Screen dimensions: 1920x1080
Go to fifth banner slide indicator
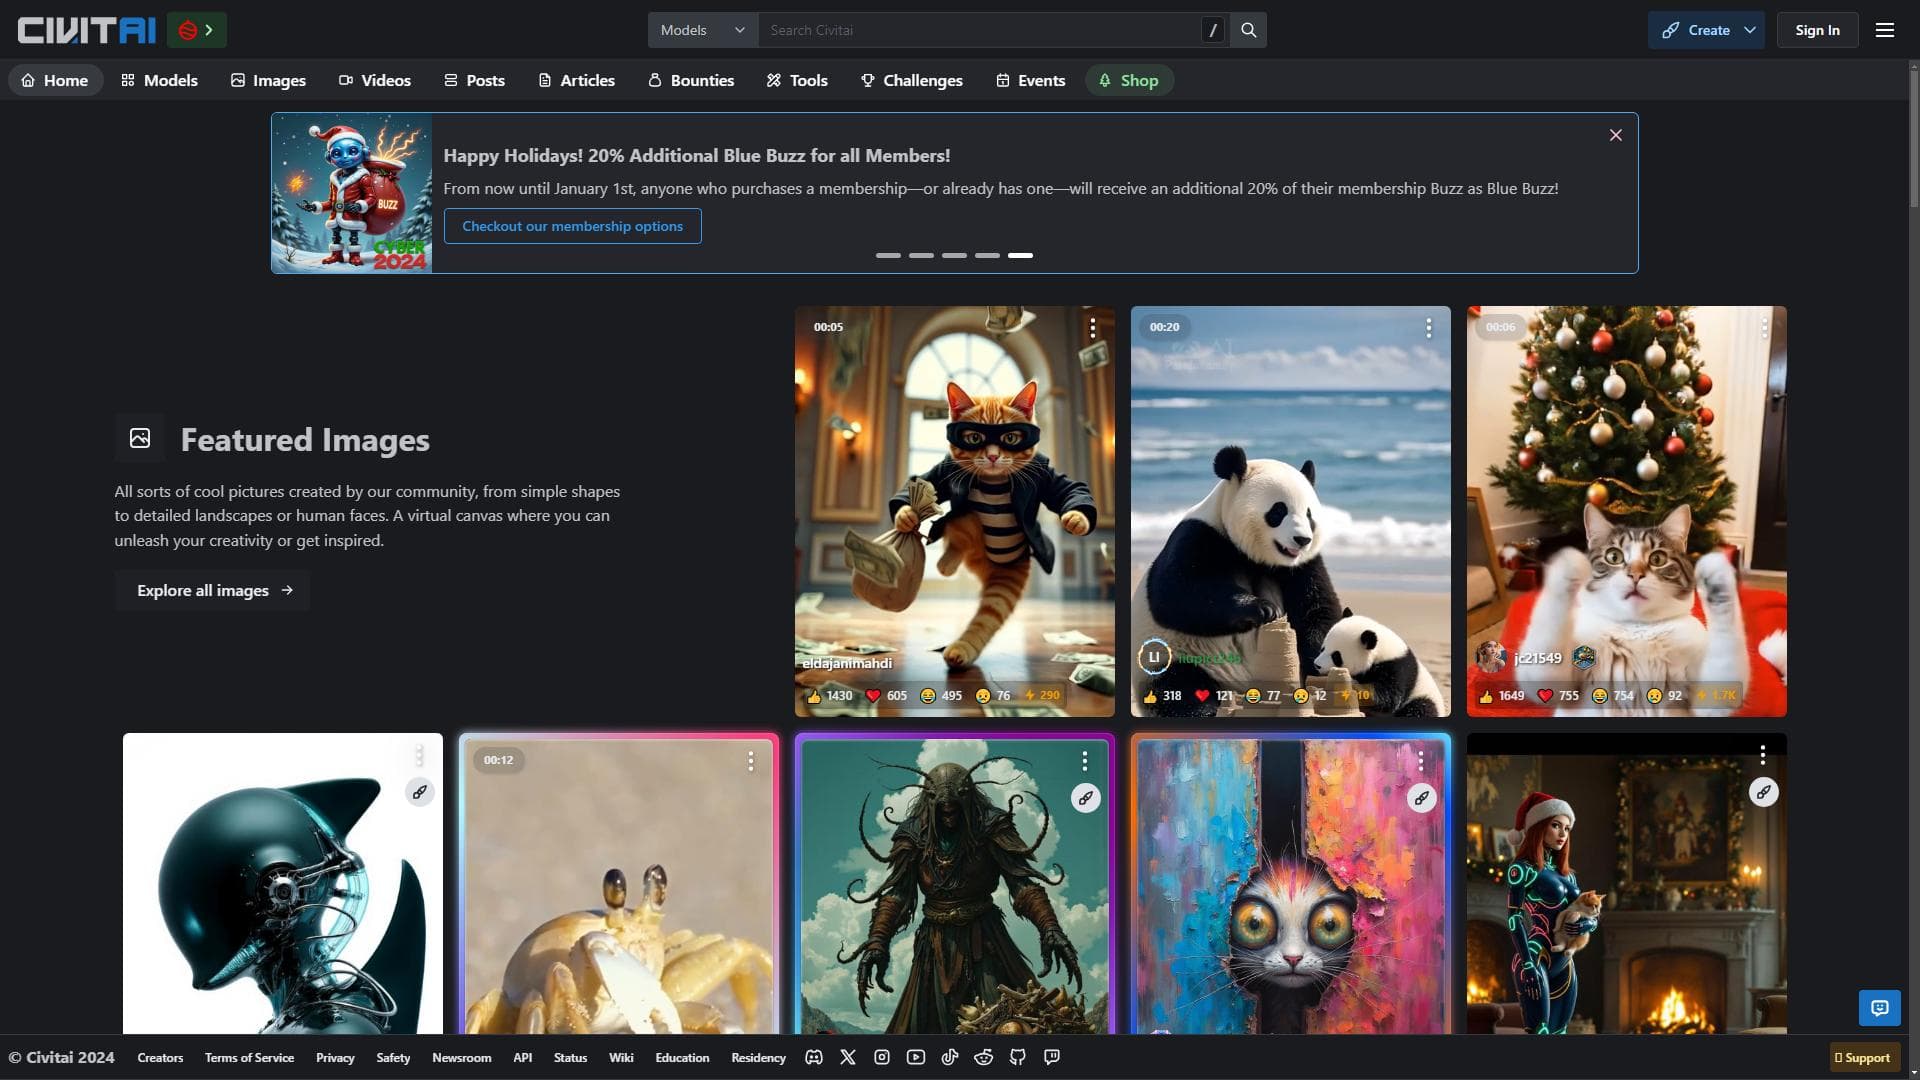[x=1020, y=255]
